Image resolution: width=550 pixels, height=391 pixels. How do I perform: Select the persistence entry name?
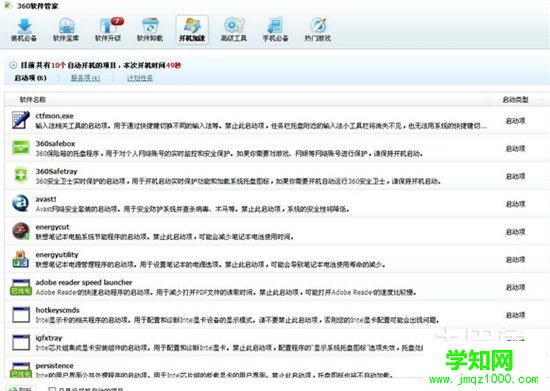coord(54,366)
